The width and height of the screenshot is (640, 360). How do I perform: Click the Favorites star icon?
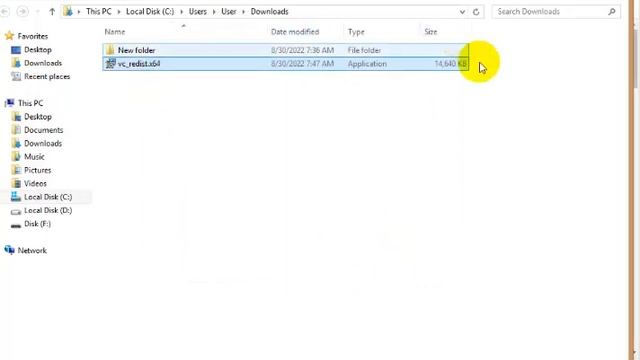(9, 36)
